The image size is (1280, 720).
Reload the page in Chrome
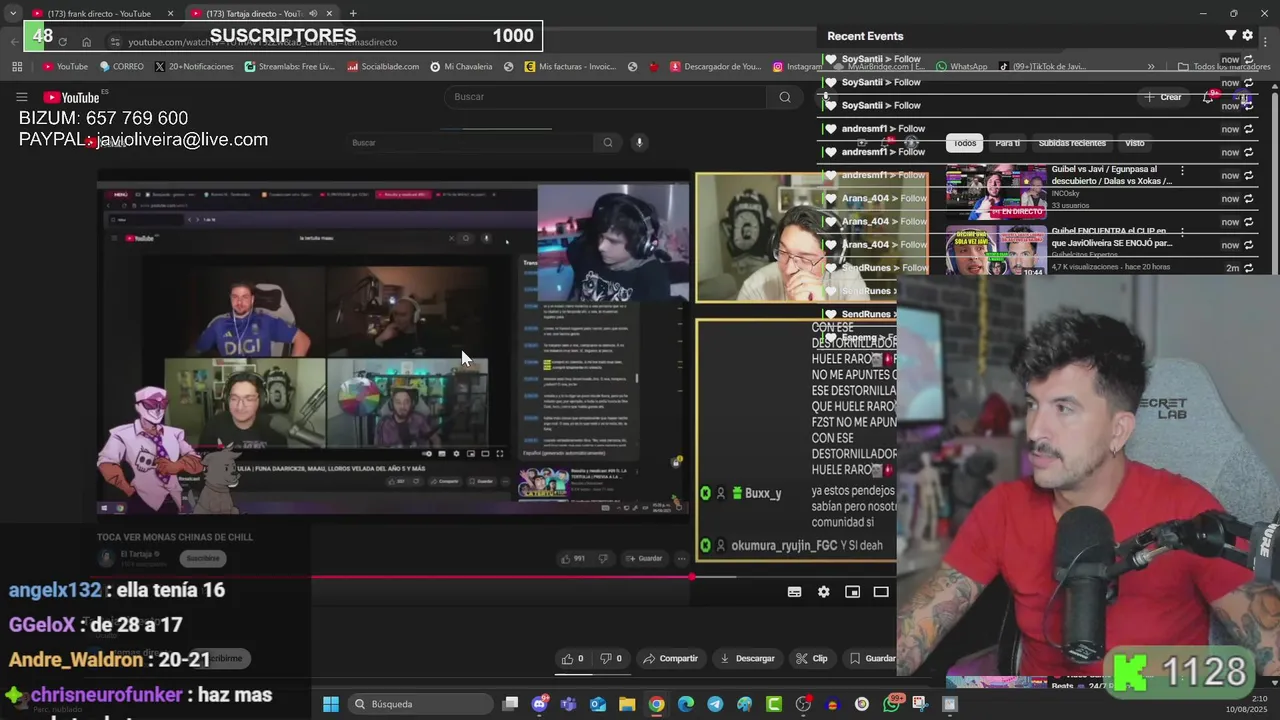coord(62,42)
